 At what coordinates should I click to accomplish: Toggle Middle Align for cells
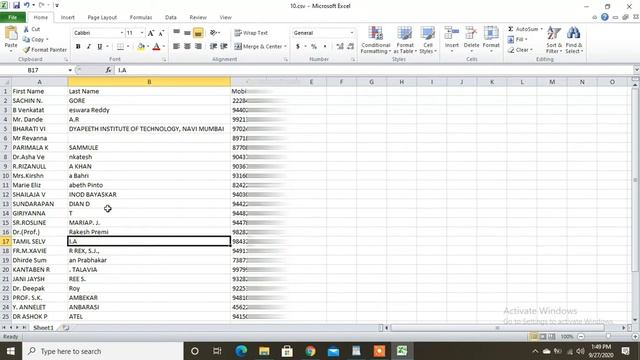point(187,33)
